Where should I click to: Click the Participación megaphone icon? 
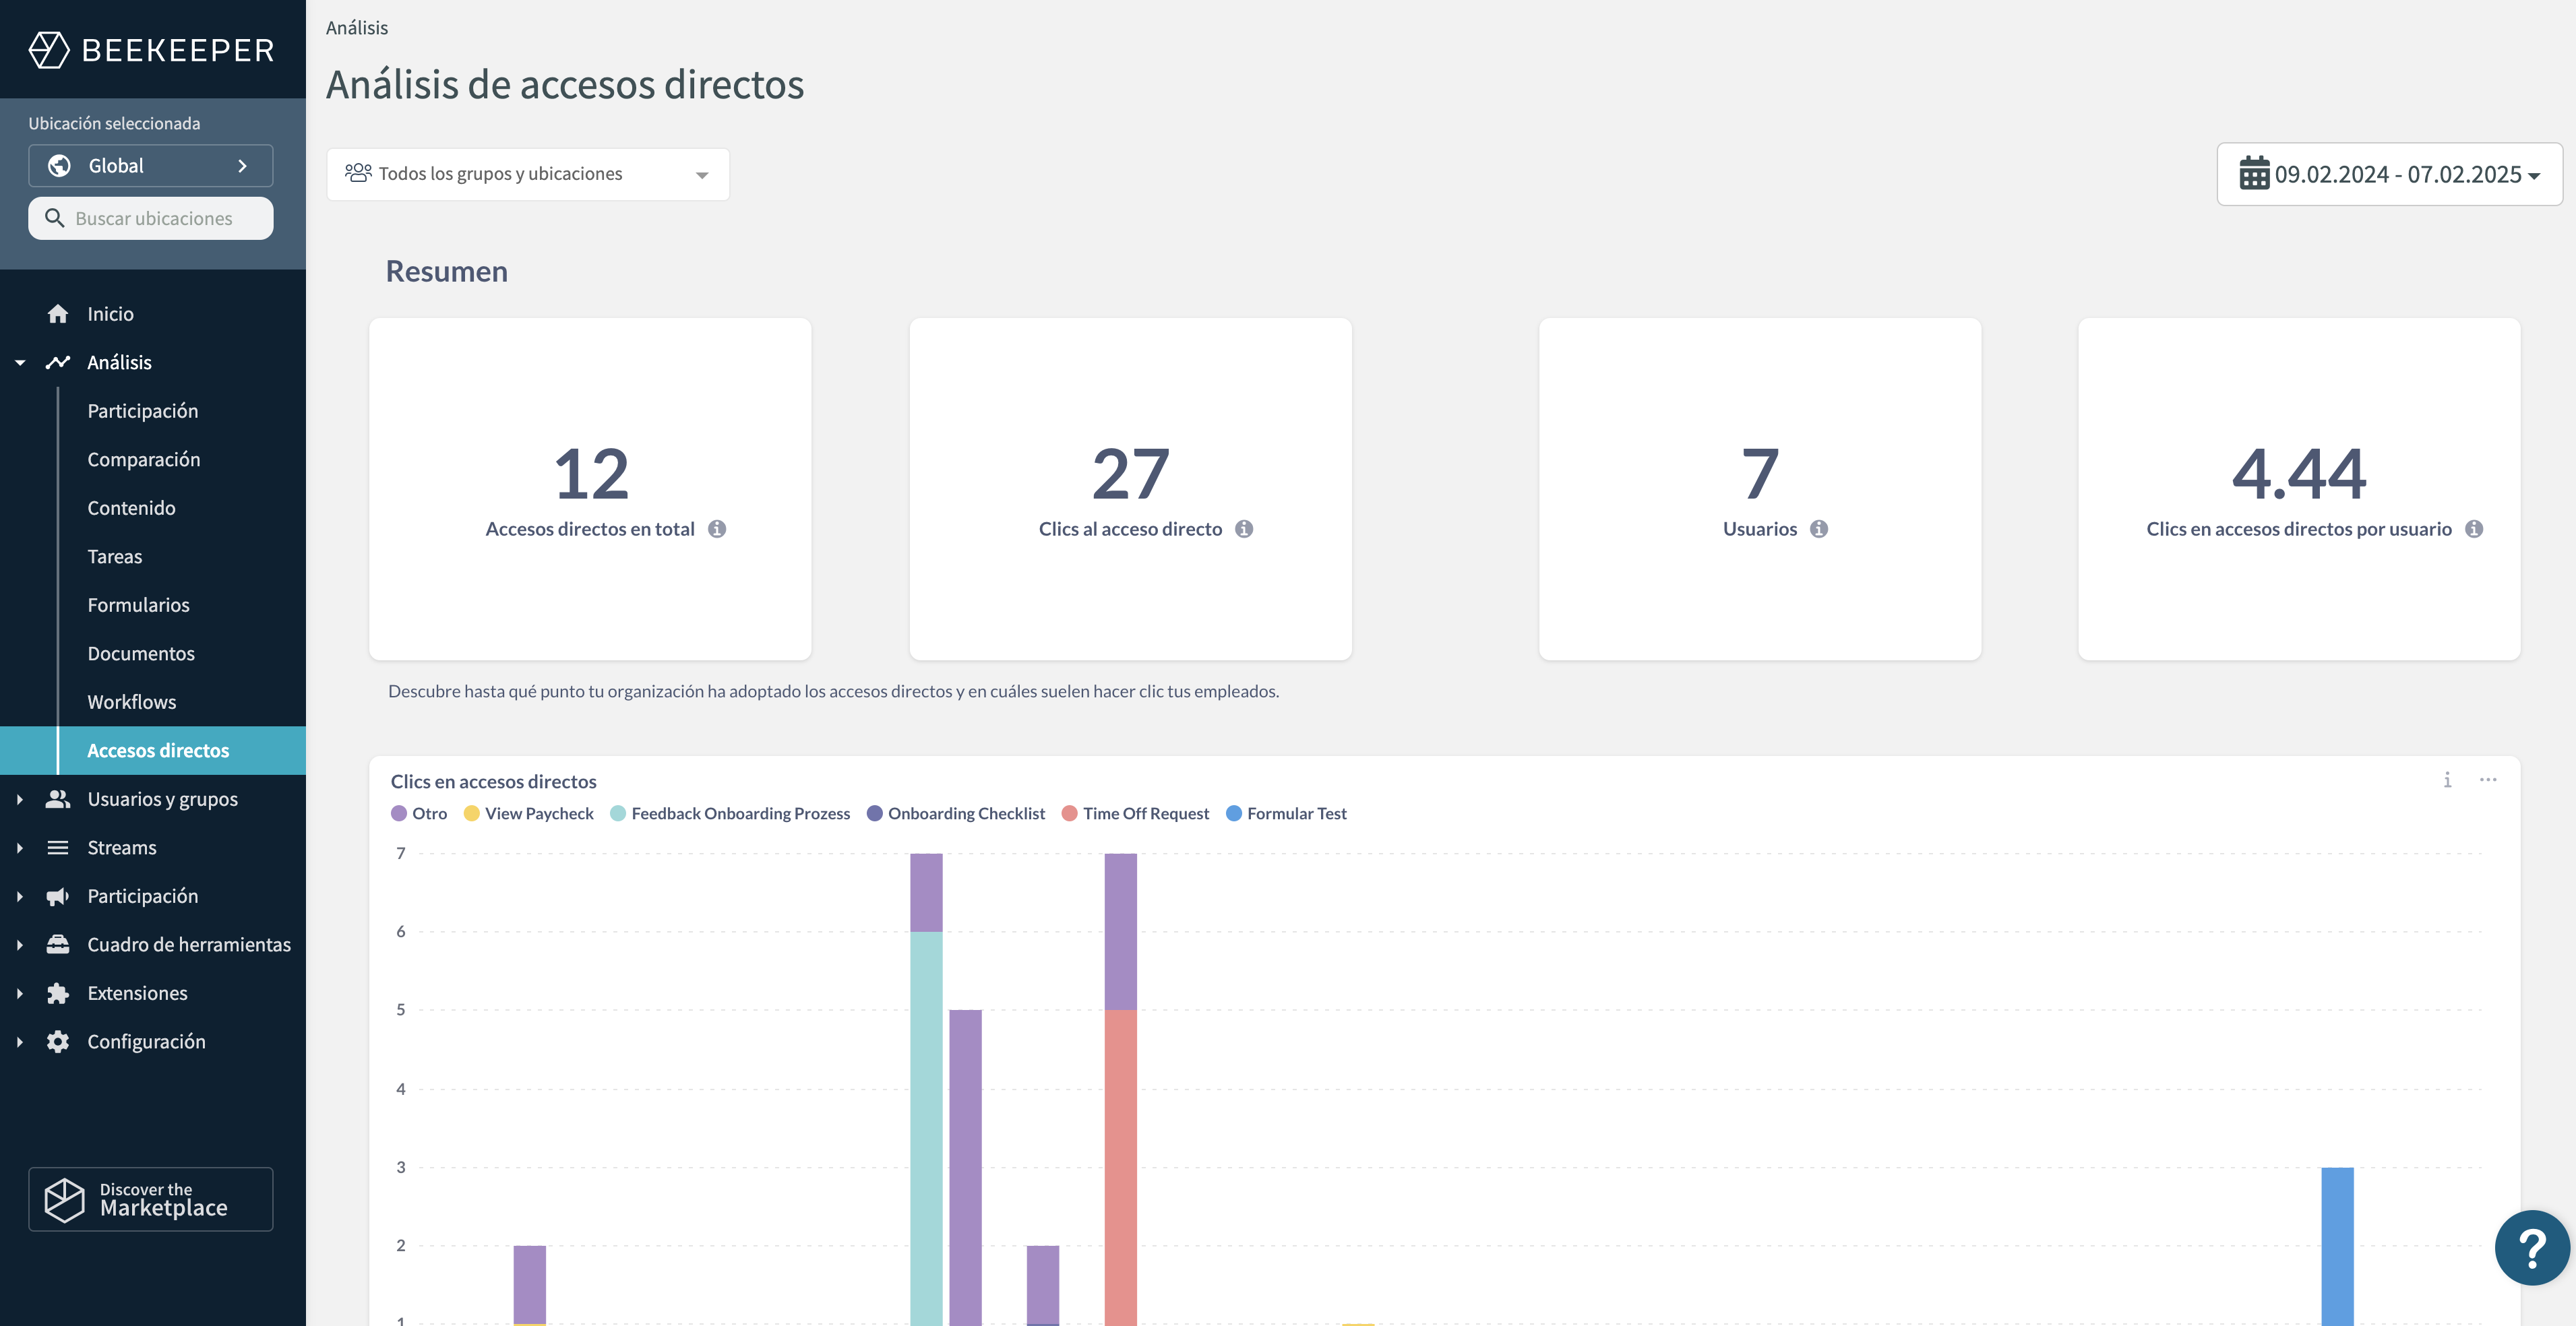pyautogui.click(x=58, y=896)
